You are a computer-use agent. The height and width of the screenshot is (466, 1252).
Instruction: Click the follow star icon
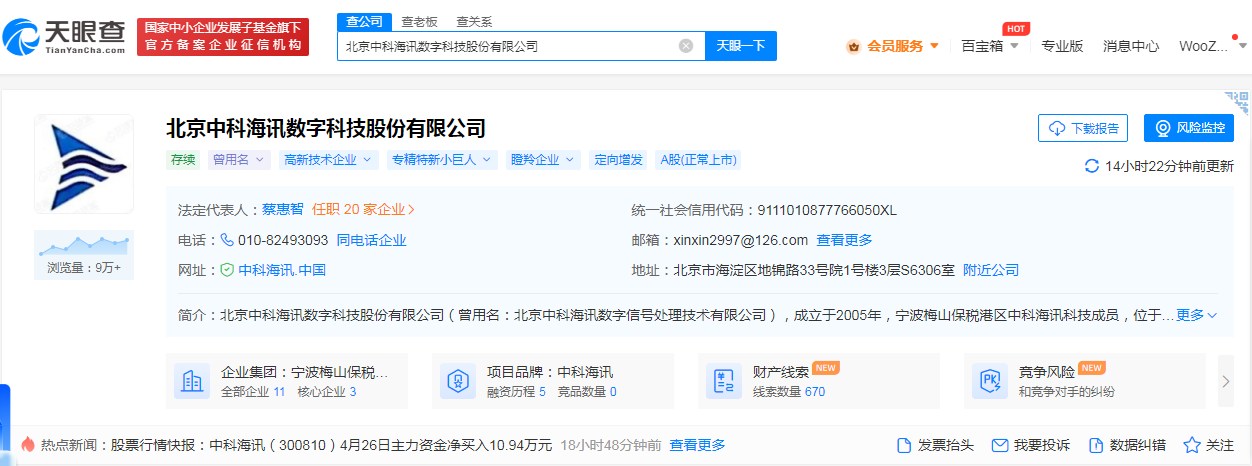click(1191, 445)
